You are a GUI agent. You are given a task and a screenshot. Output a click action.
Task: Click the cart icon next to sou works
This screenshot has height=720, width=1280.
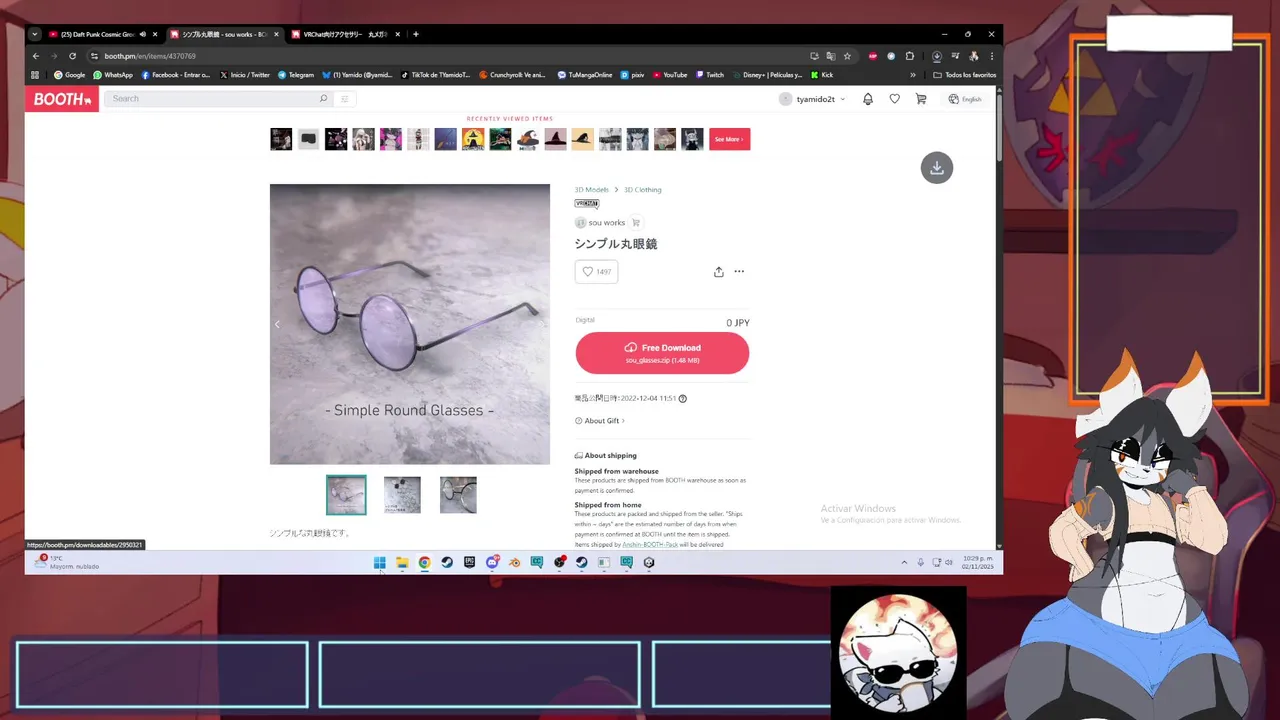pos(636,223)
